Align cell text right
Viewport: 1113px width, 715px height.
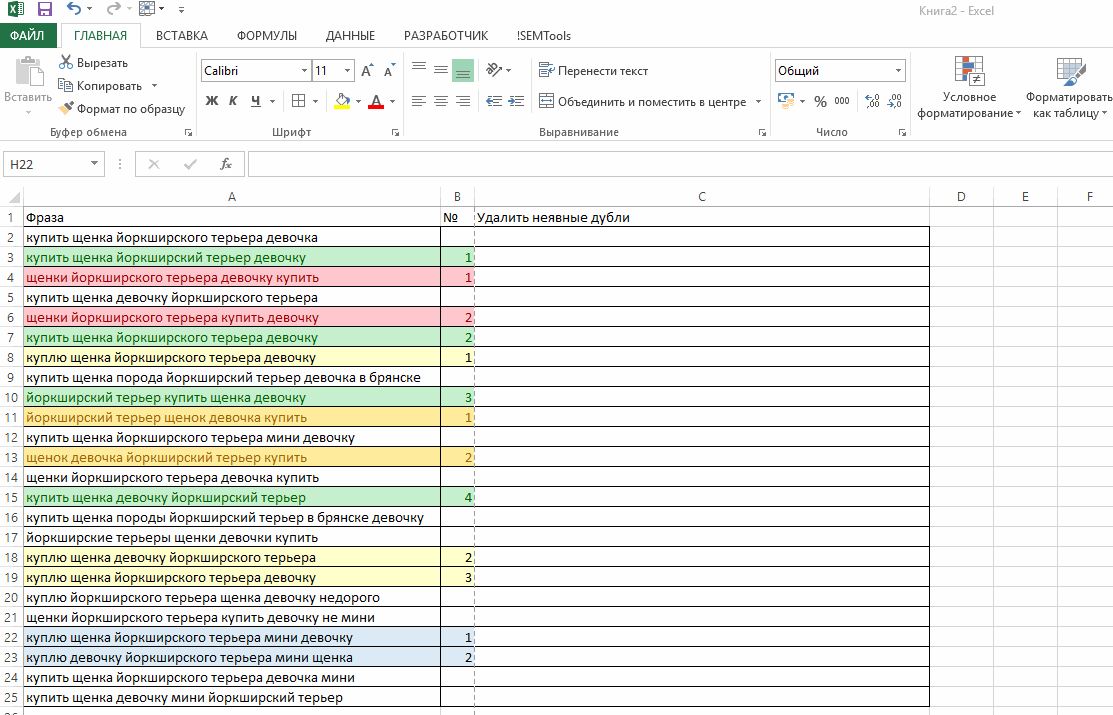pos(463,101)
